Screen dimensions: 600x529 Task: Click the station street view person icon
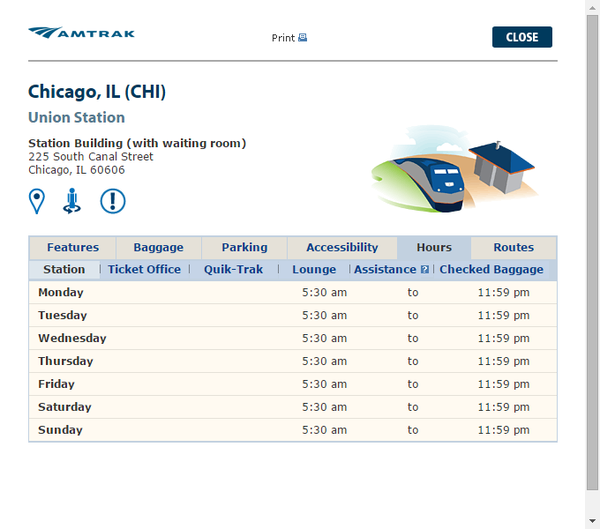72,201
